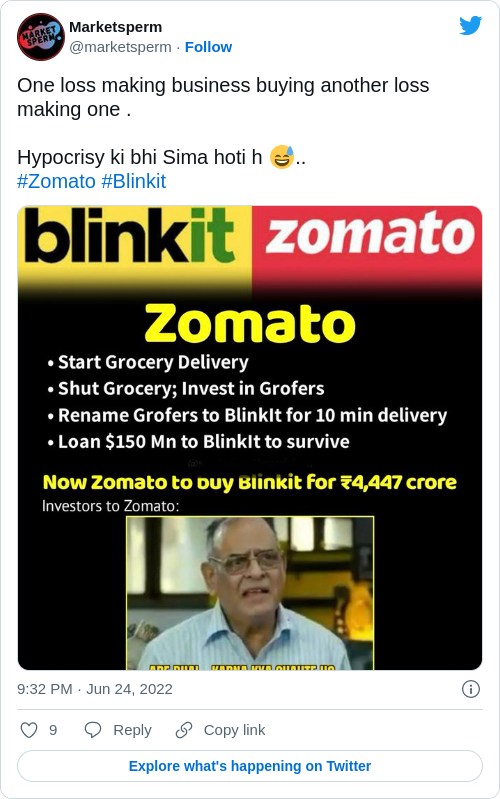Open the tweet info circle icon

pos(470,689)
